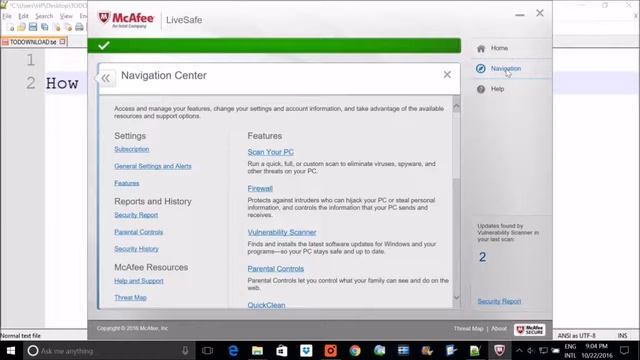The width and height of the screenshot is (640, 360).
Task: Open File Explorer from taskbar
Action: (257, 351)
